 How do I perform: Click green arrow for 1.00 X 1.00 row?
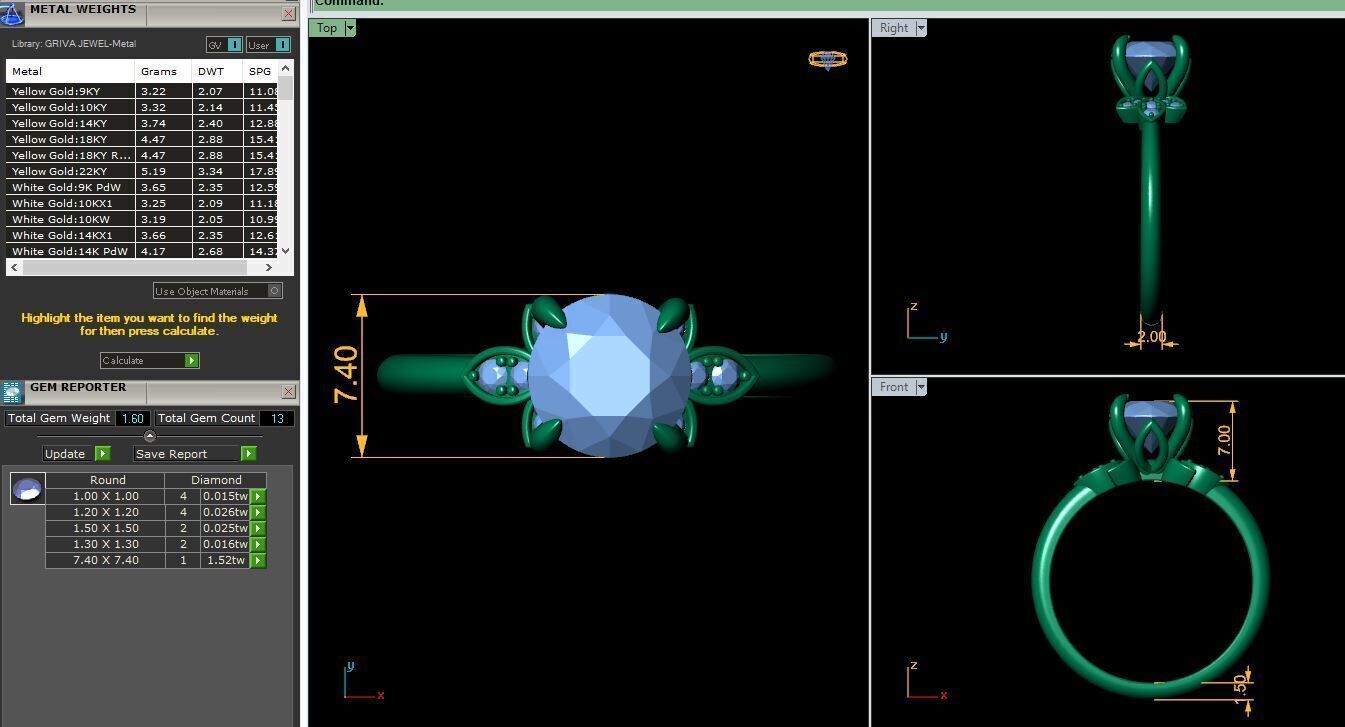pyautogui.click(x=258, y=496)
